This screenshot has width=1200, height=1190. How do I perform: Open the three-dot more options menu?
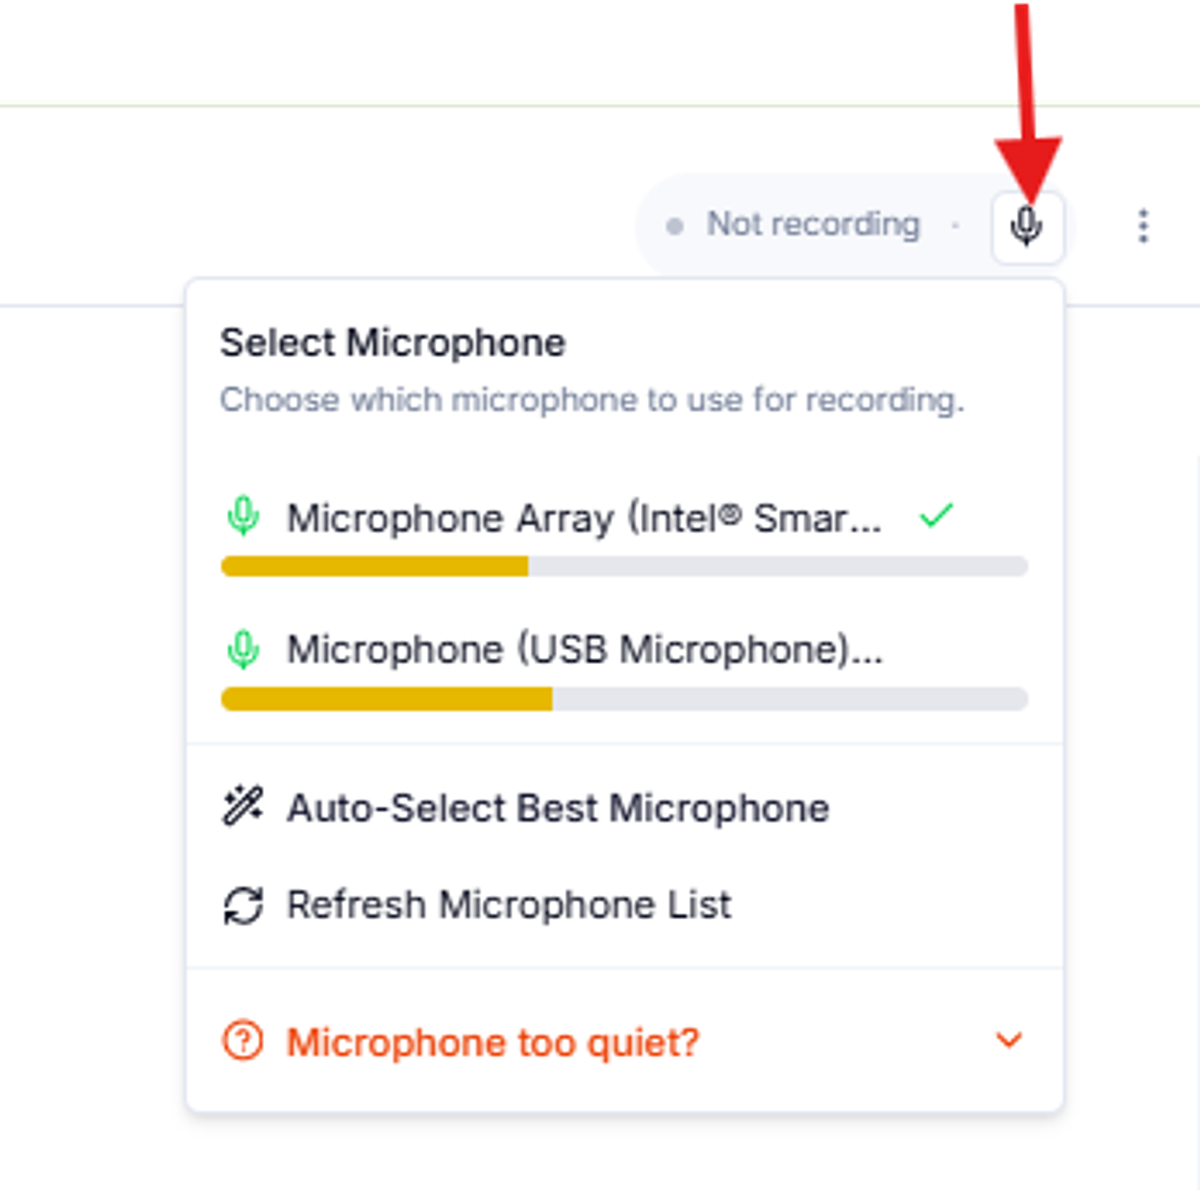coord(1143,226)
